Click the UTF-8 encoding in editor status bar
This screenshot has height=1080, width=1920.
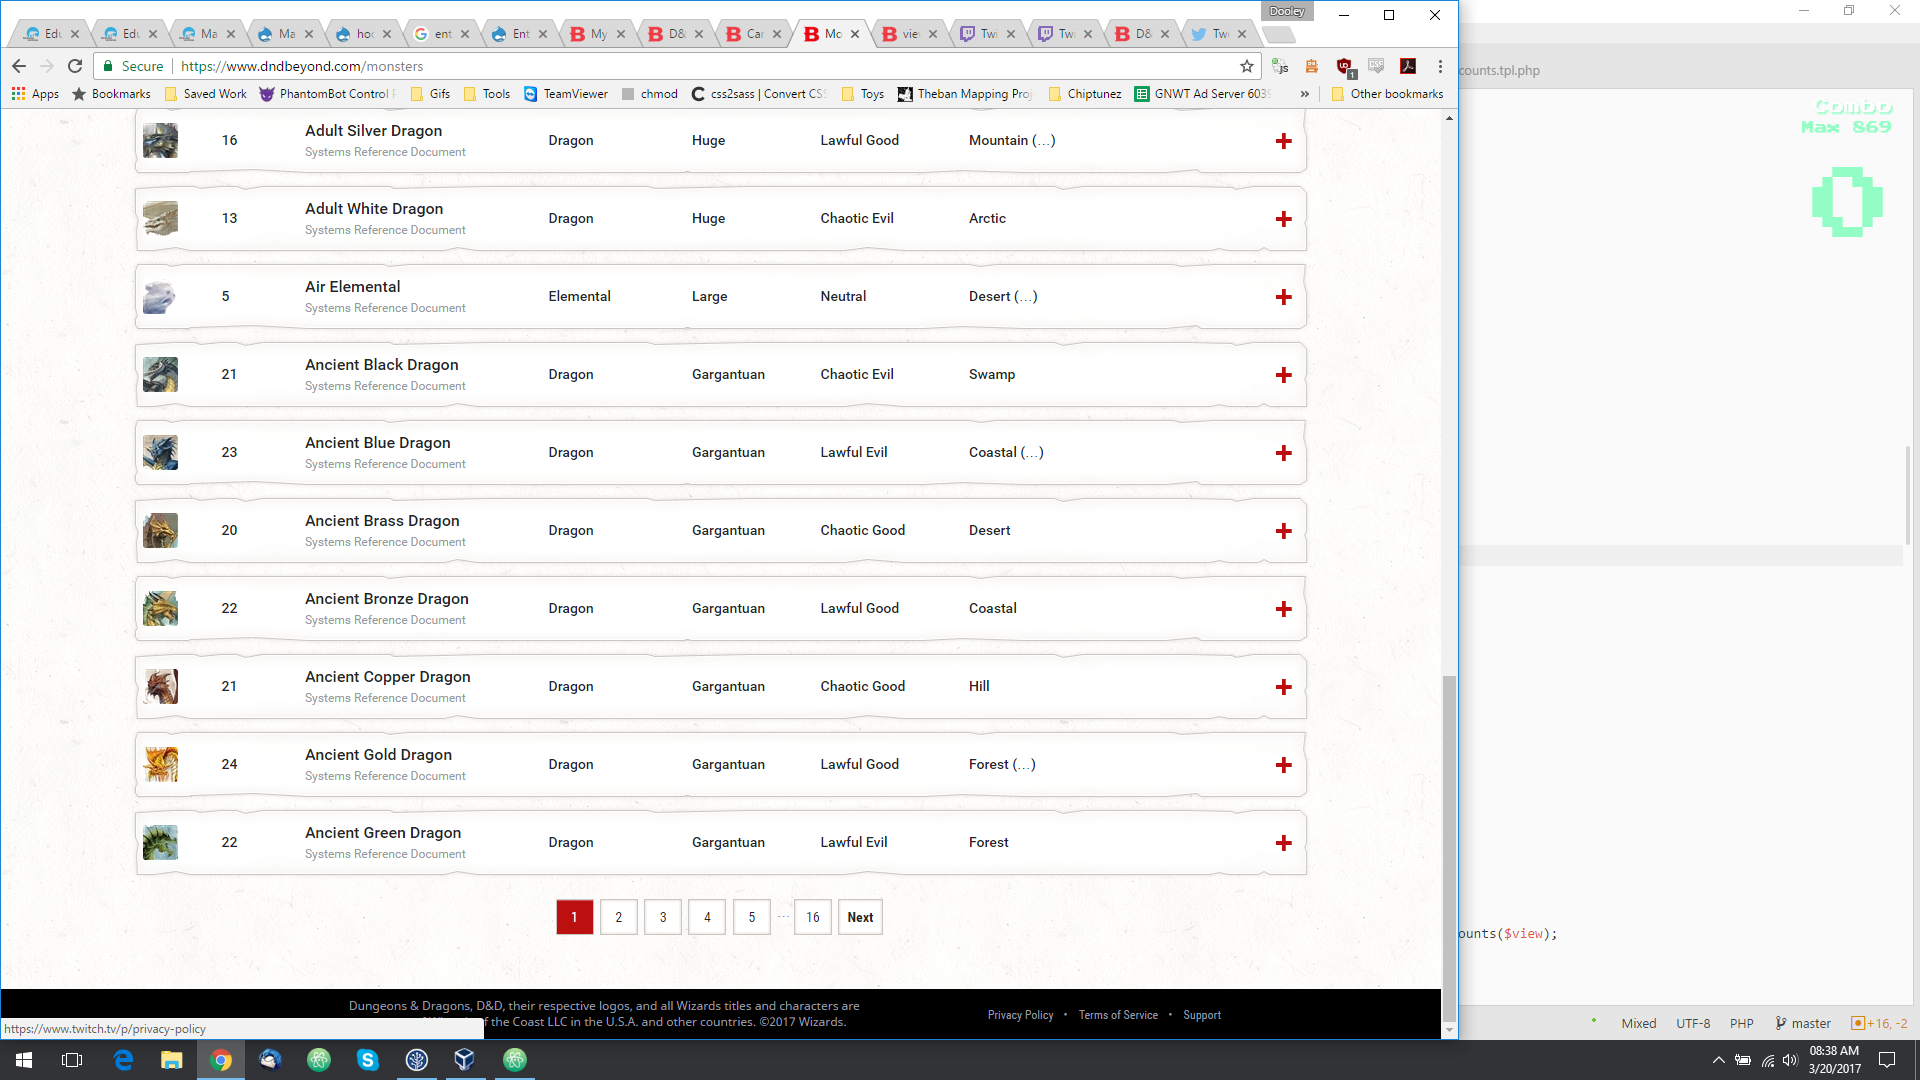(1693, 1023)
